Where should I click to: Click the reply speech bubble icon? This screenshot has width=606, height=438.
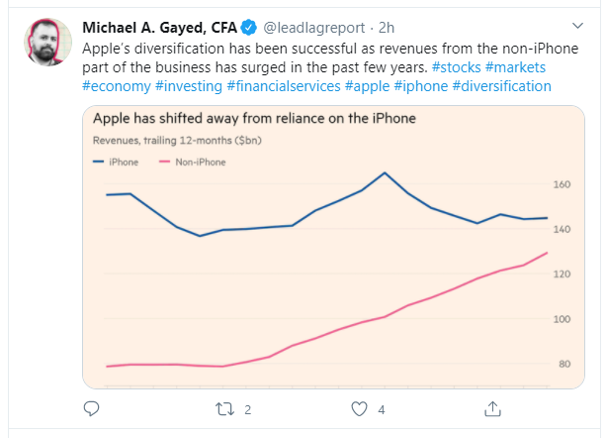(92, 408)
